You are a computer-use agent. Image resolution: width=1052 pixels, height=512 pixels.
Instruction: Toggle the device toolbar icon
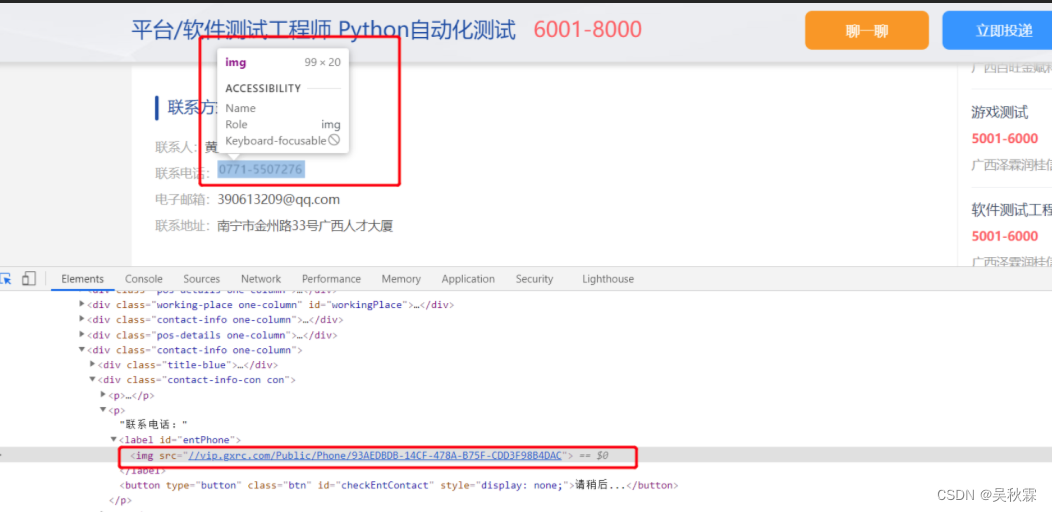[x=28, y=278]
